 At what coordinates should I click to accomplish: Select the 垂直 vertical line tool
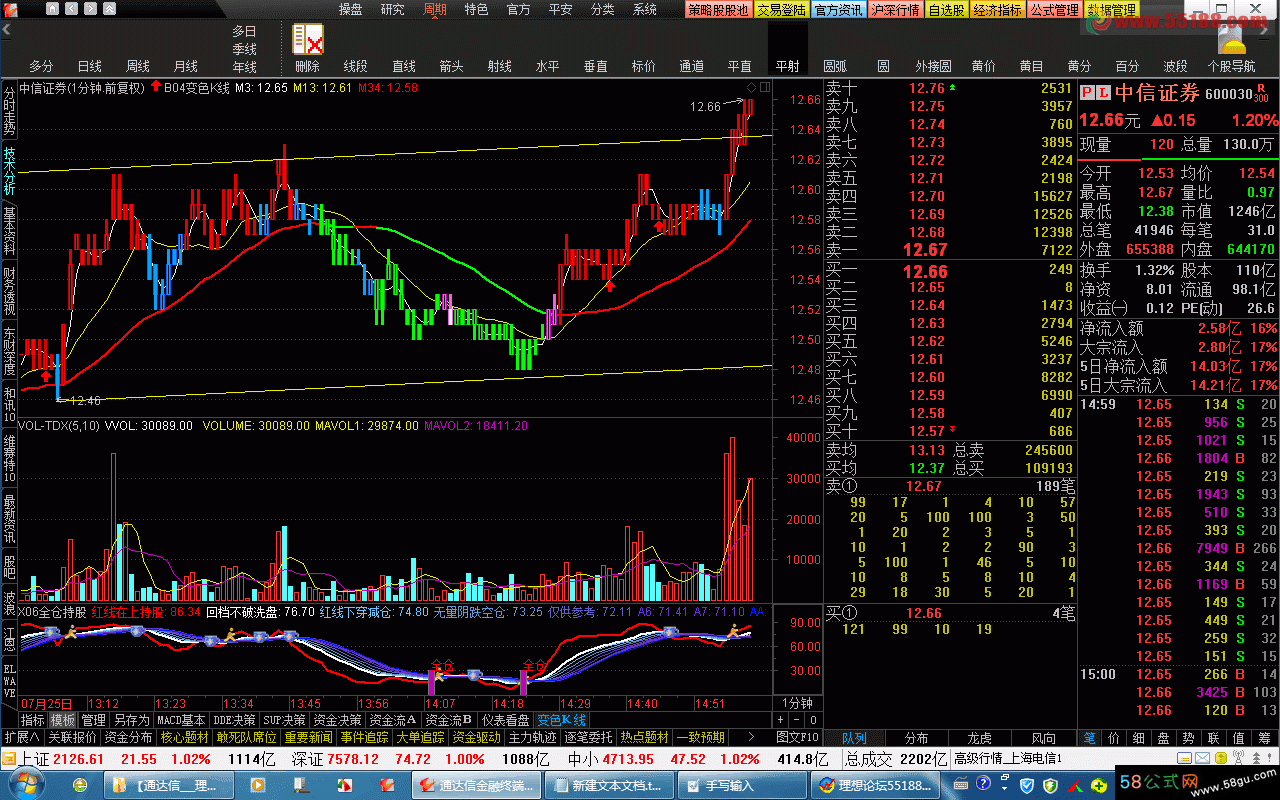pos(595,66)
